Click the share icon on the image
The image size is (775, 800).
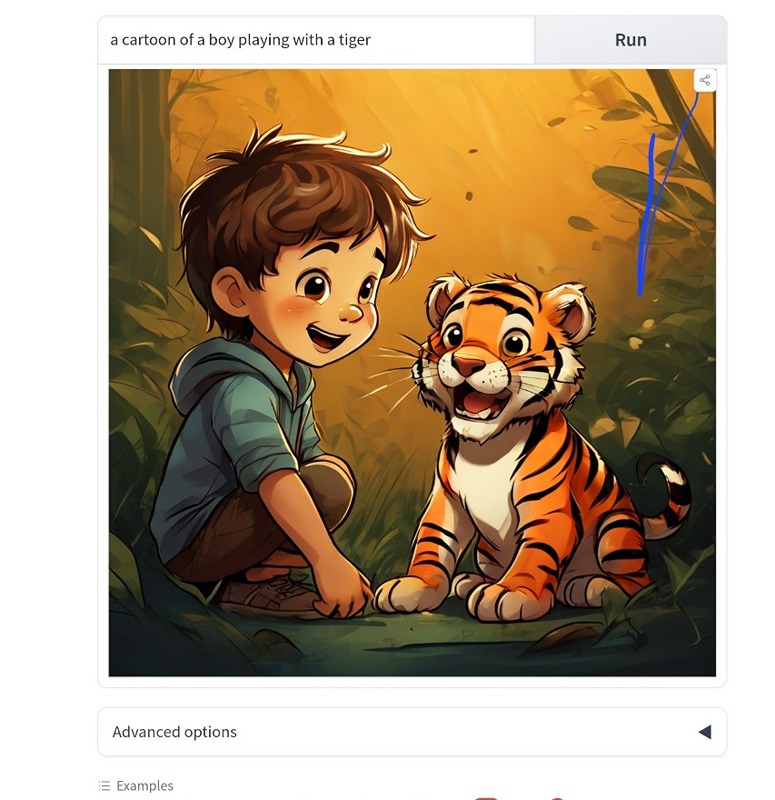coord(705,81)
